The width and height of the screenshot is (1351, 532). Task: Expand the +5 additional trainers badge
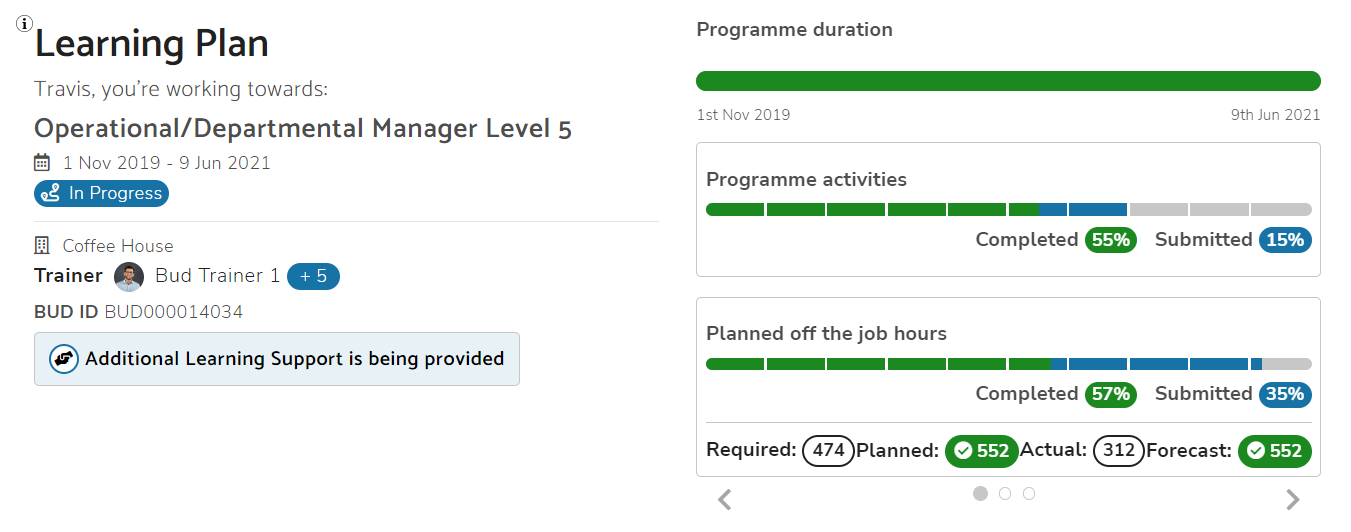tap(313, 276)
